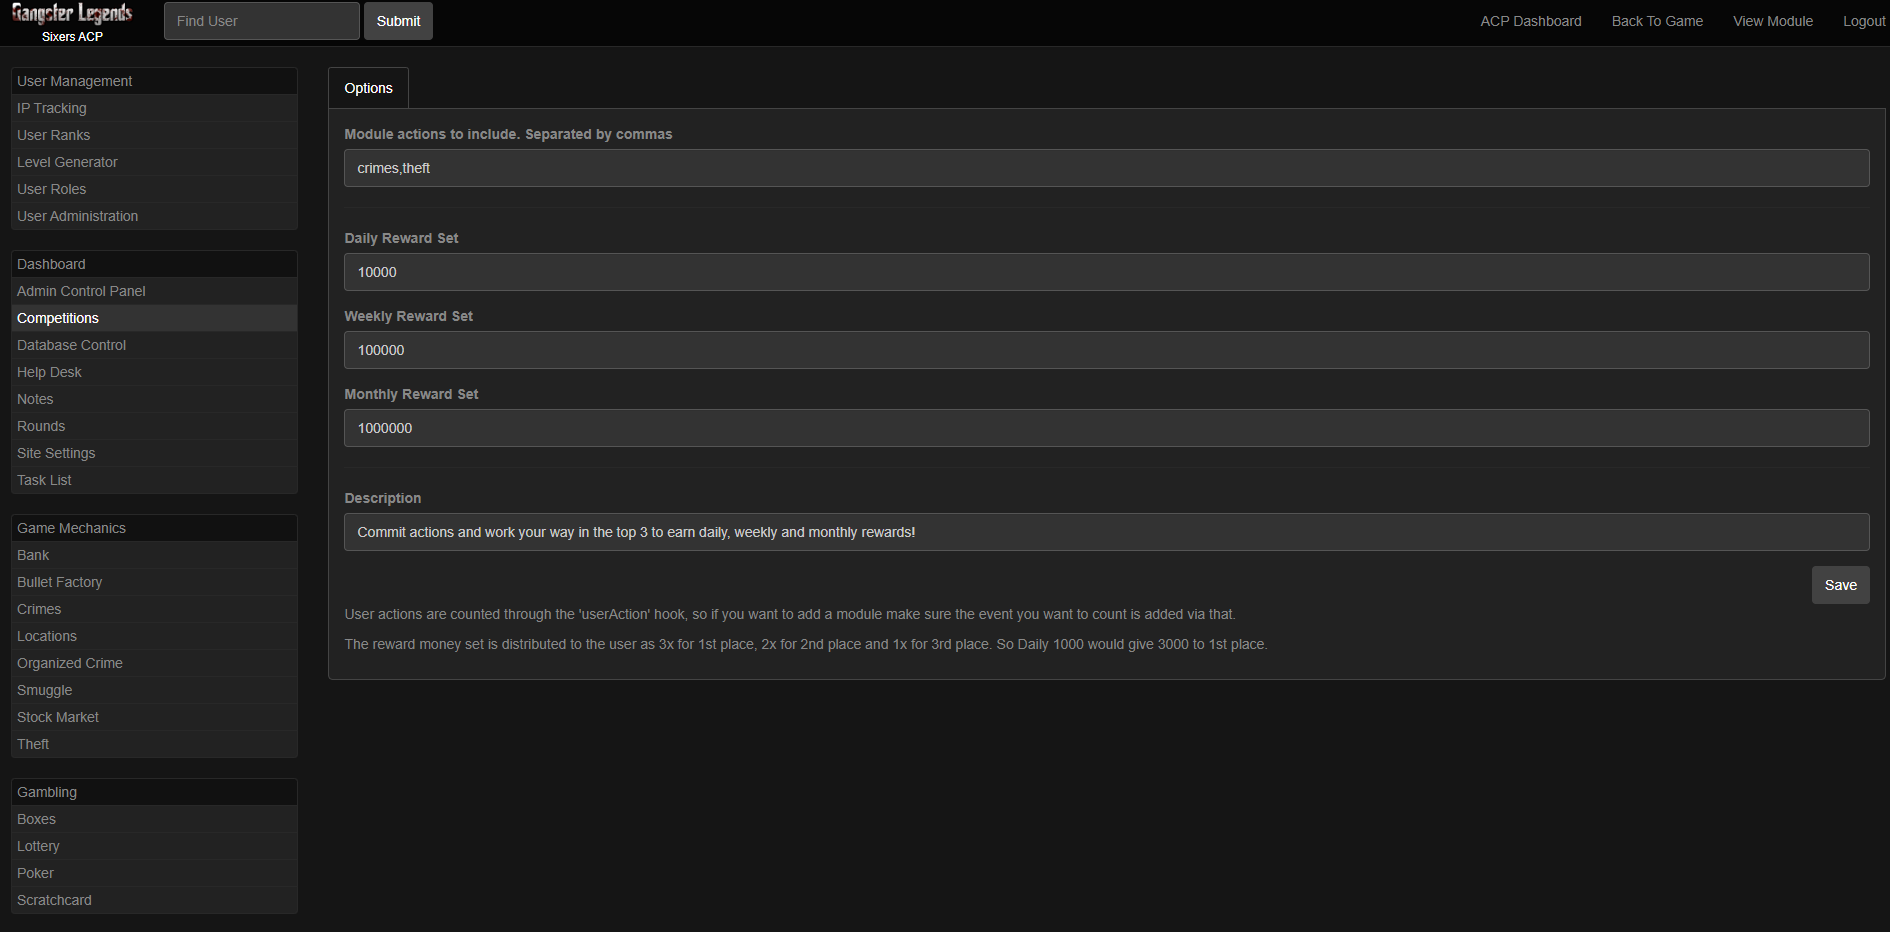
Task: Open Site Settings from the sidebar
Action: coord(56,453)
